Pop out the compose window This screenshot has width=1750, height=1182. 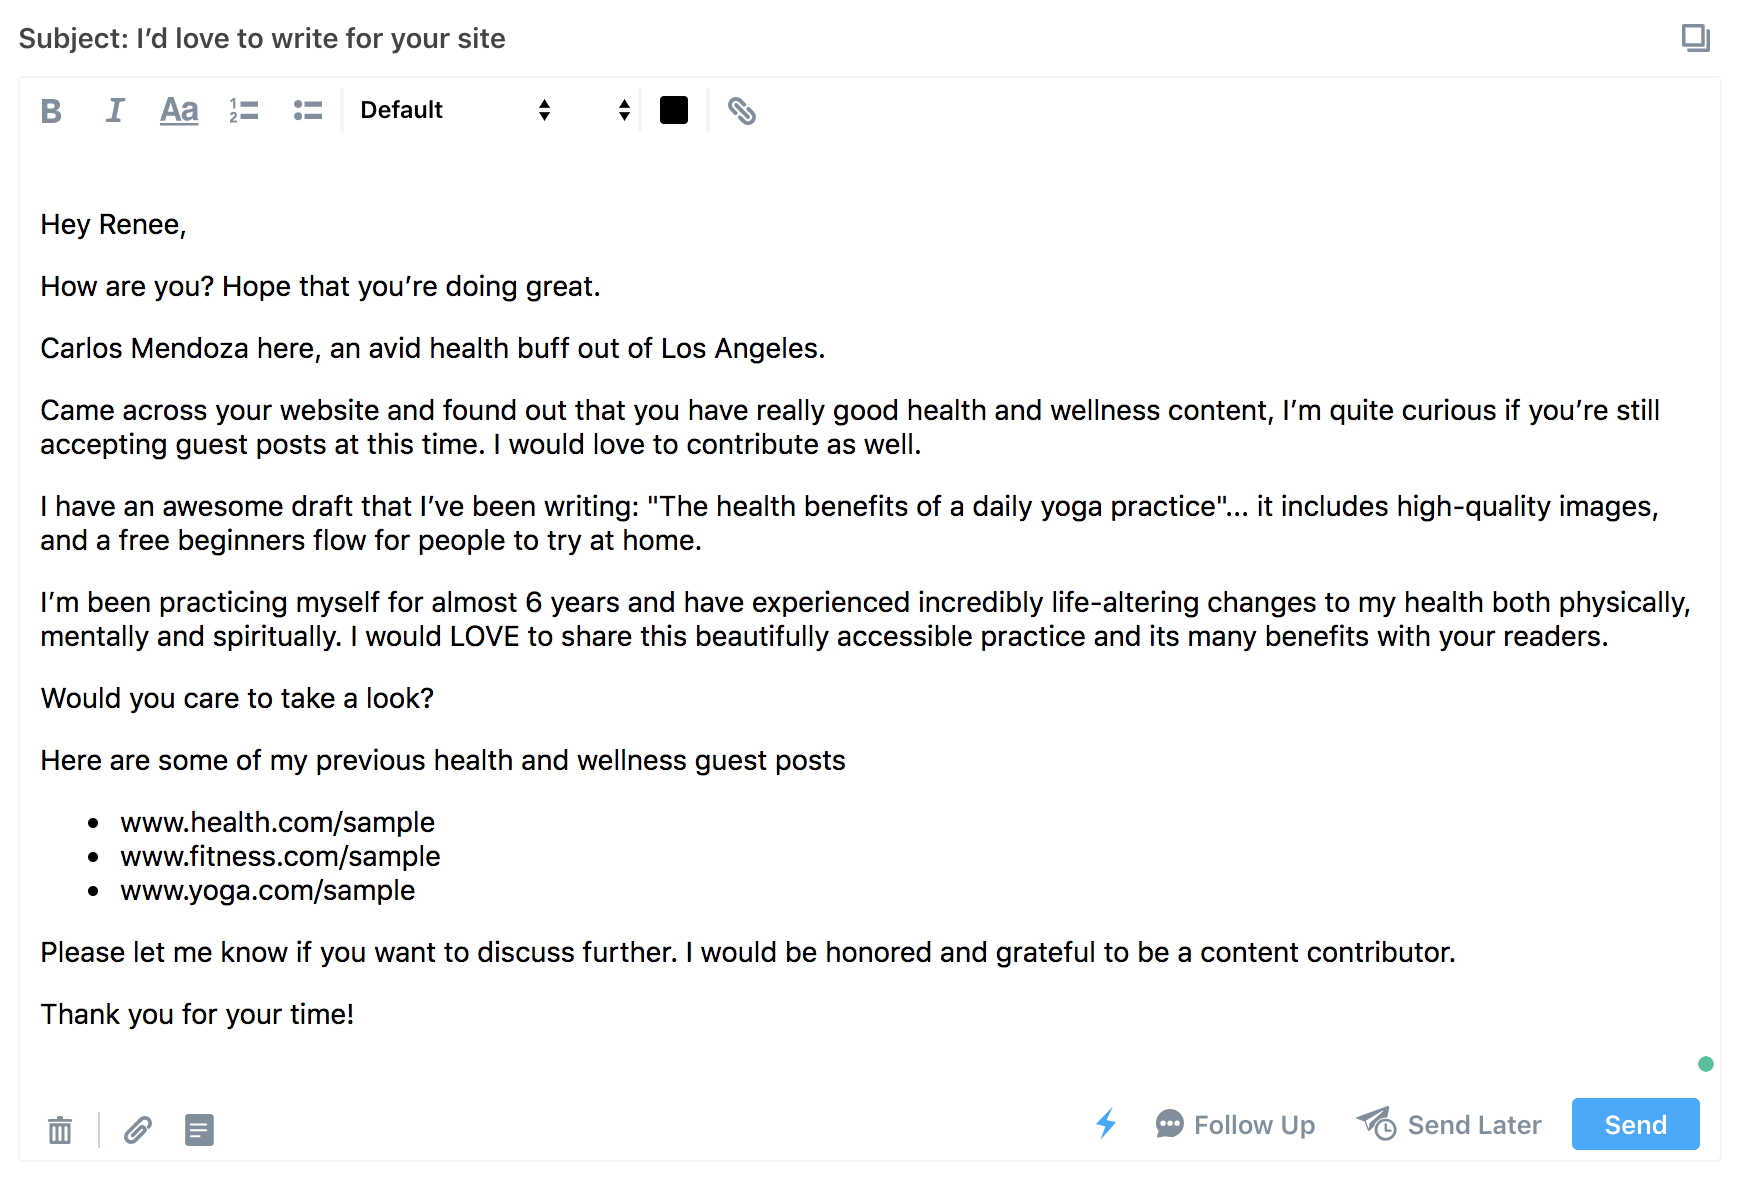1695,38
